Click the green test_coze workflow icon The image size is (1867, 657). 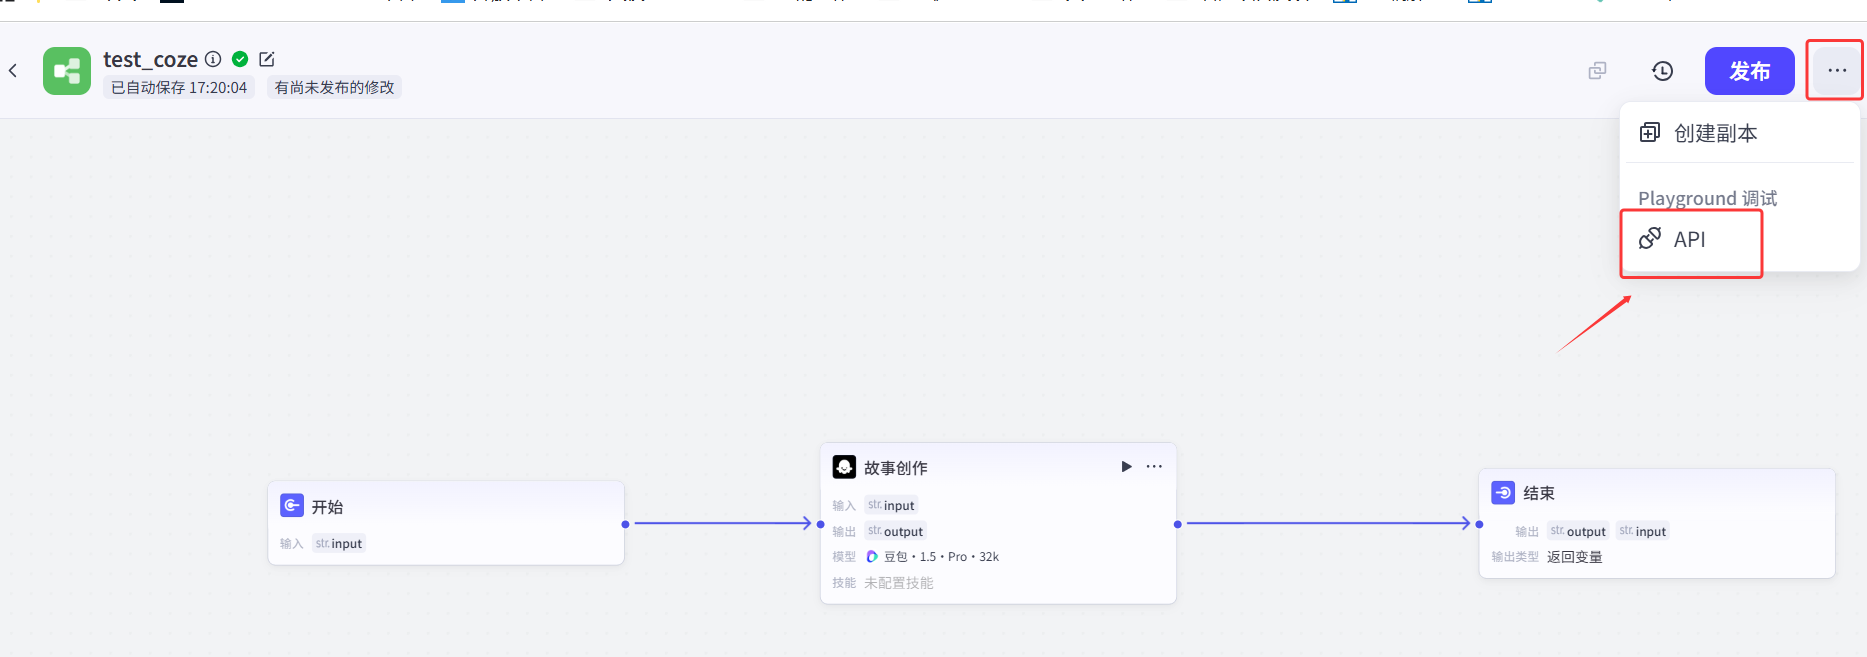pyautogui.click(x=67, y=71)
